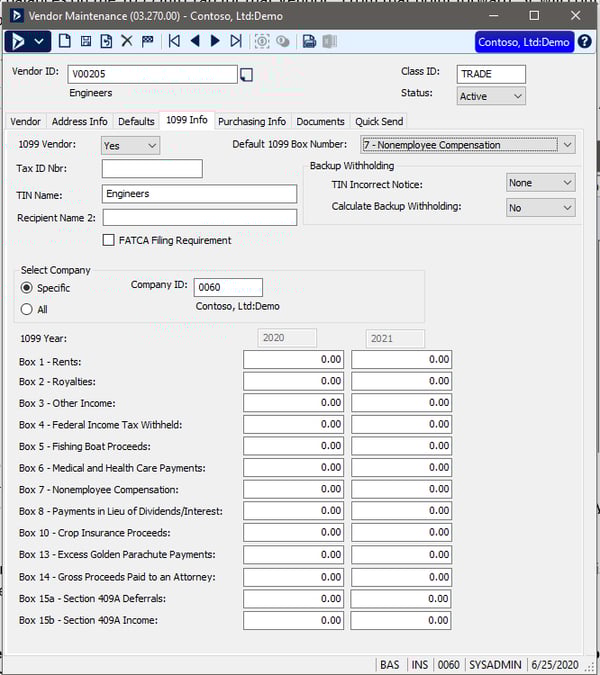The width and height of the screenshot is (600, 675).
Task: Go to the last vendor record
Action: pyautogui.click(x=236, y=41)
